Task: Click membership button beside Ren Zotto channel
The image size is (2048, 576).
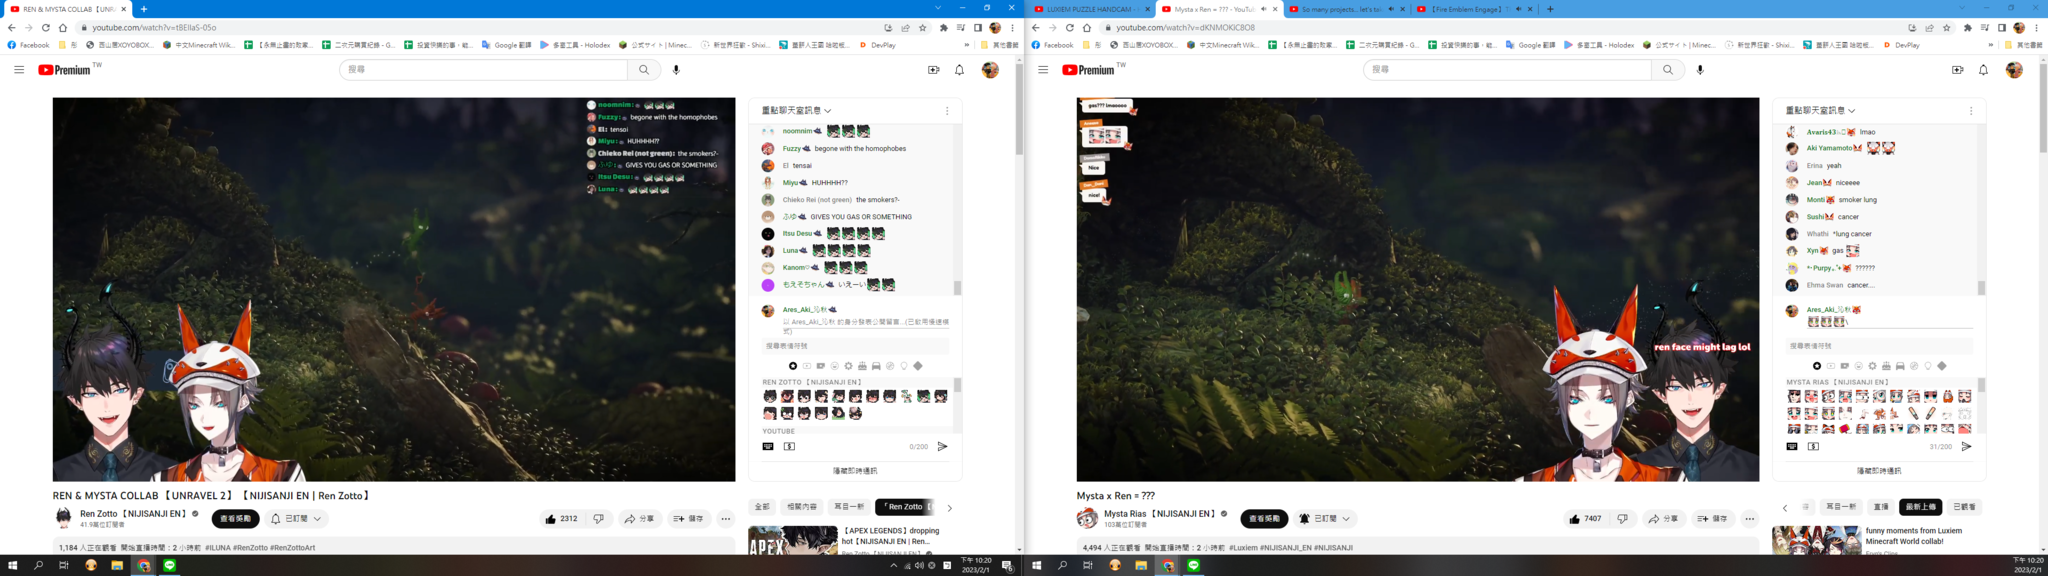Action: (235, 519)
